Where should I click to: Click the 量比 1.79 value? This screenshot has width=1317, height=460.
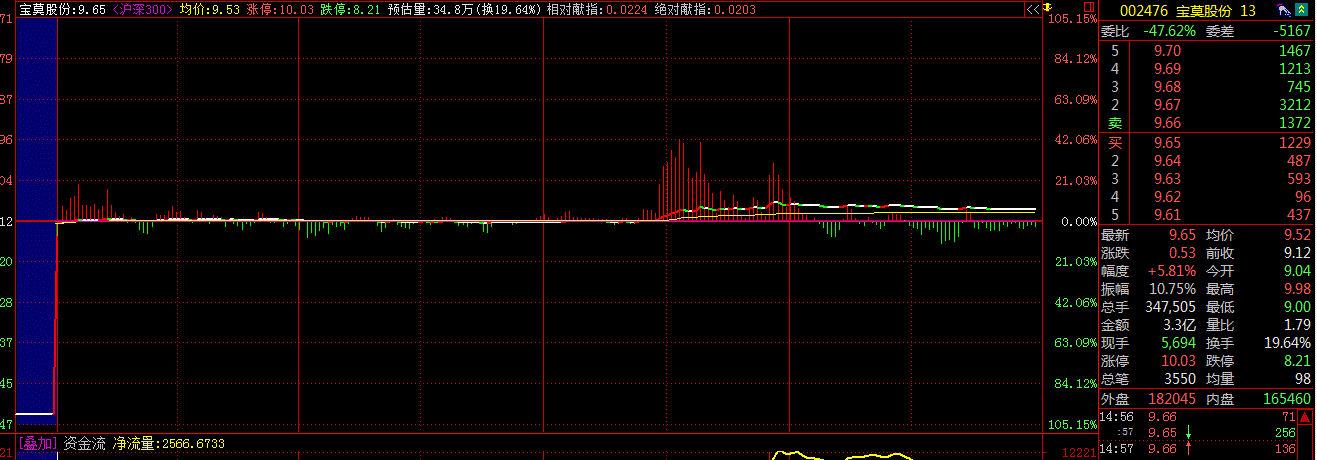tap(1297, 325)
